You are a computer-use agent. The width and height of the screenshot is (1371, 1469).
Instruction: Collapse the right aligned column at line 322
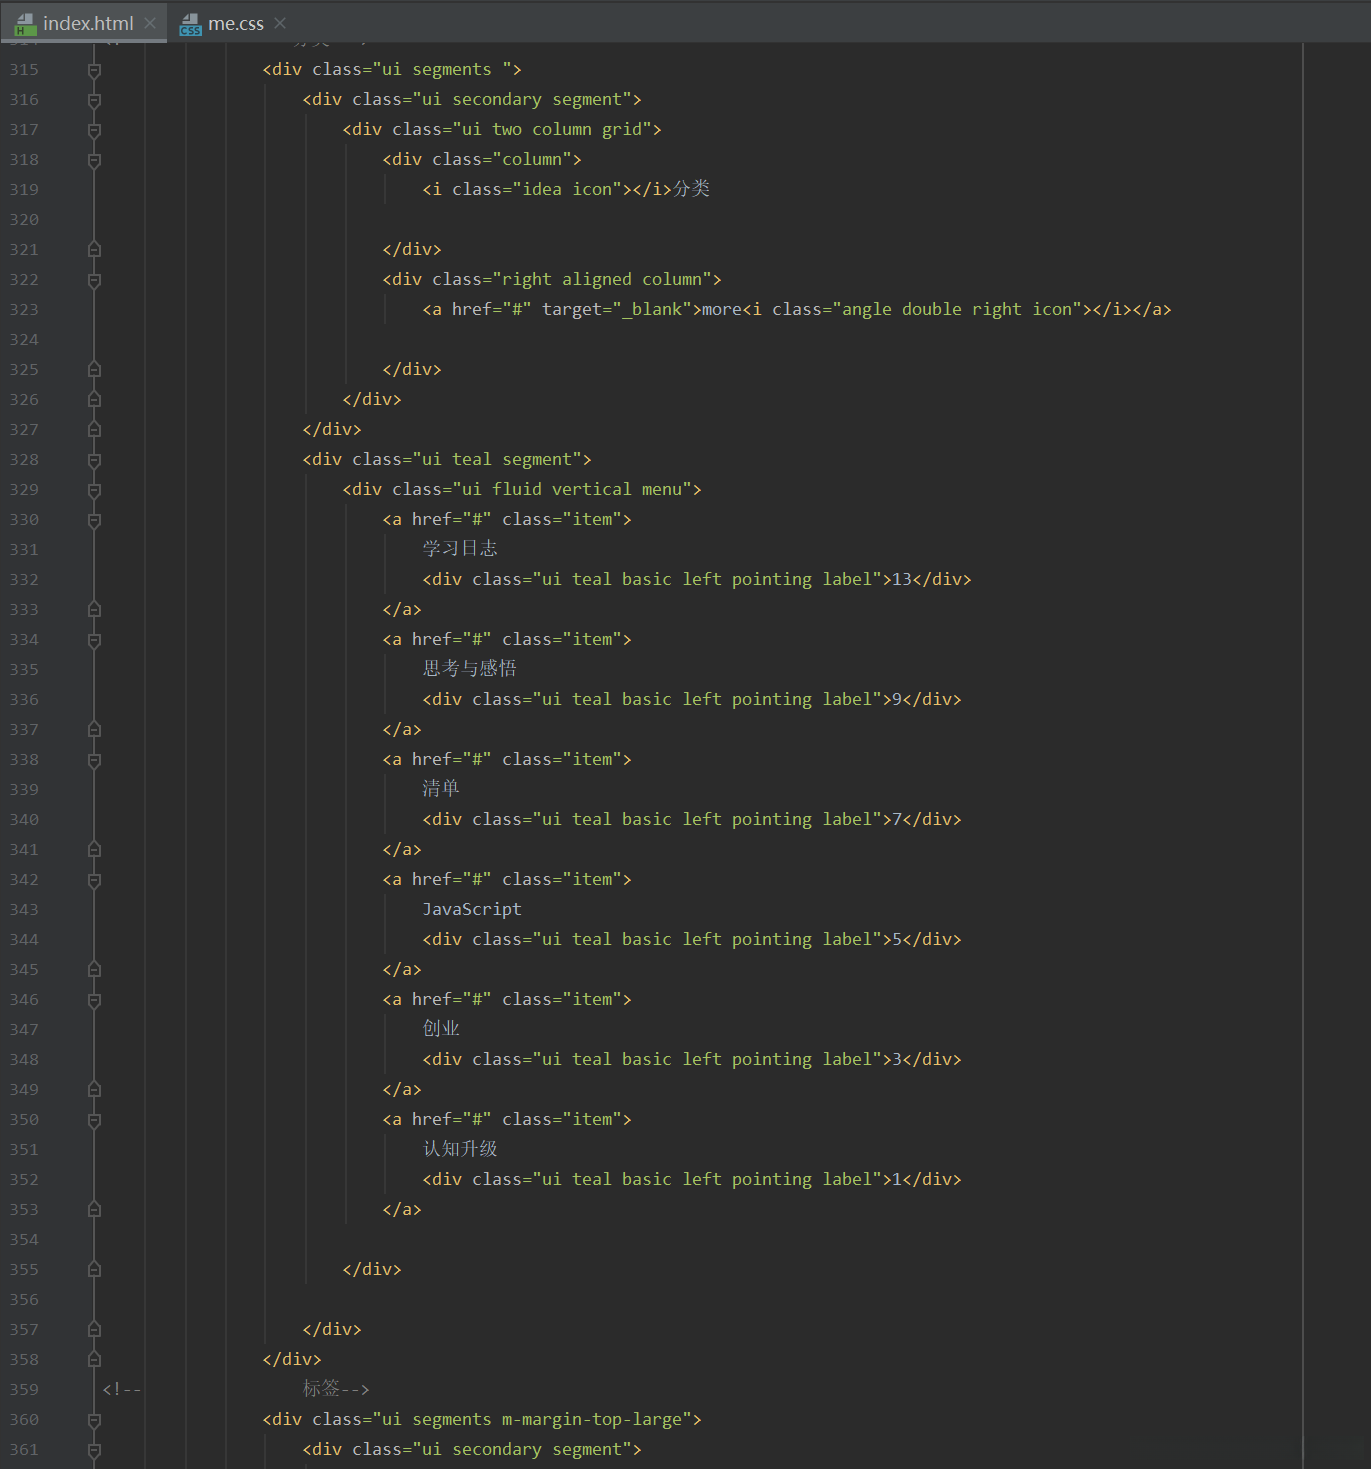(94, 280)
